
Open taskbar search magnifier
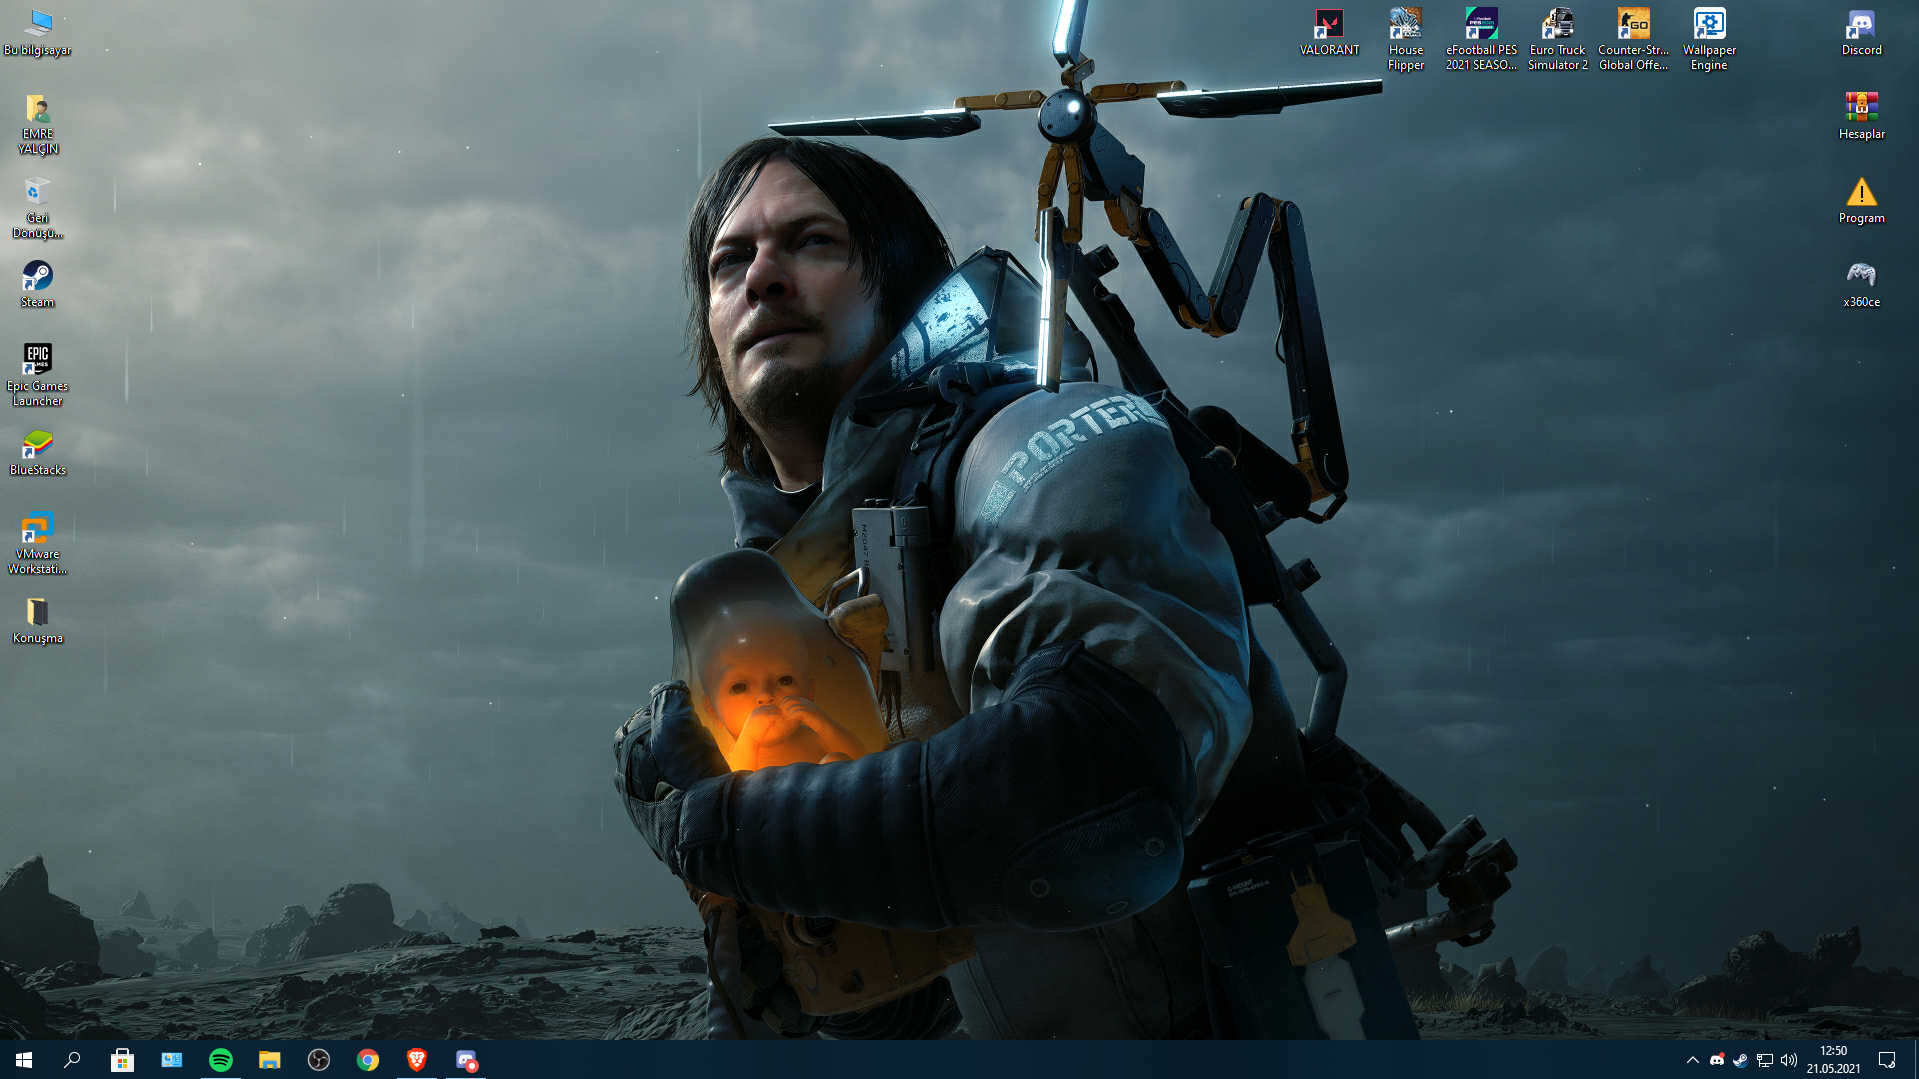tap(72, 1060)
